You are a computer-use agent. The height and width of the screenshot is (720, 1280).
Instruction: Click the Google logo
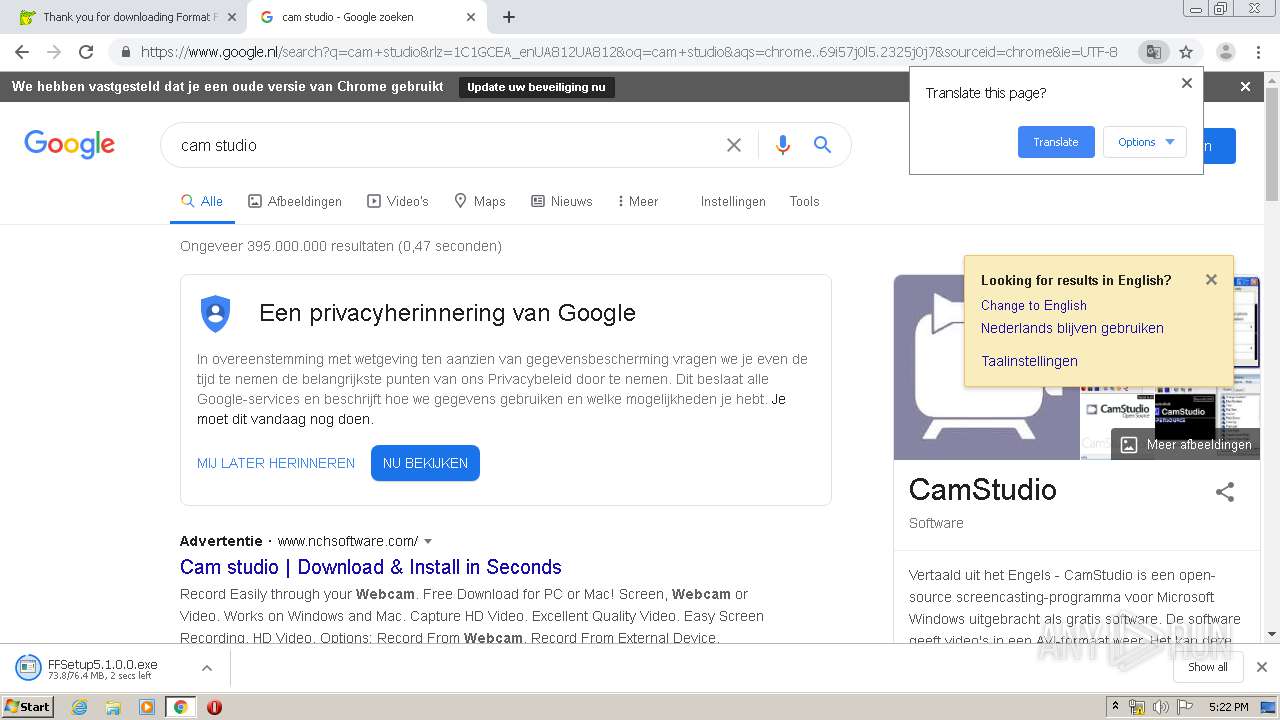69,145
